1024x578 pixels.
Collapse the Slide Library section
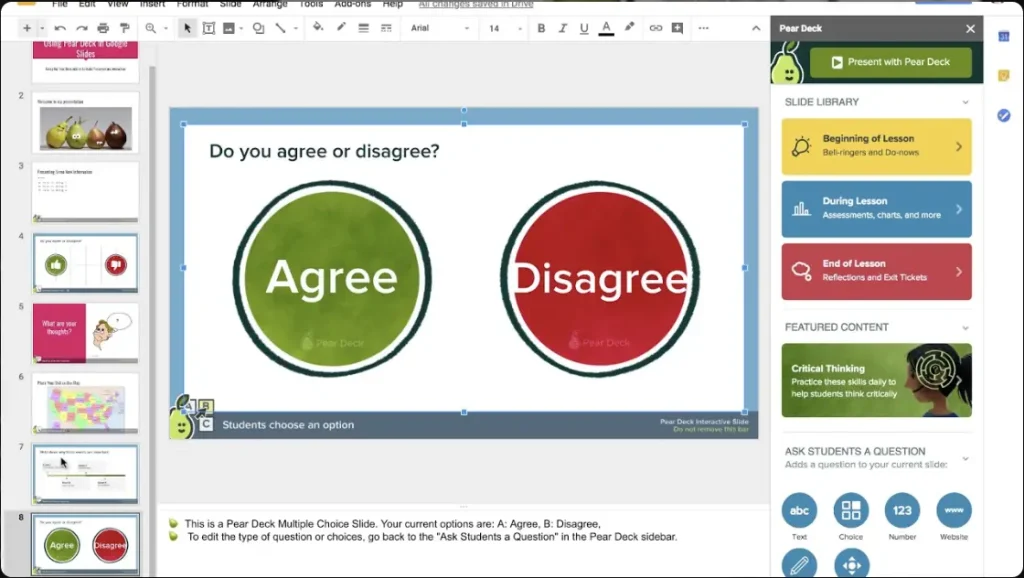pyautogui.click(x=967, y=102)
